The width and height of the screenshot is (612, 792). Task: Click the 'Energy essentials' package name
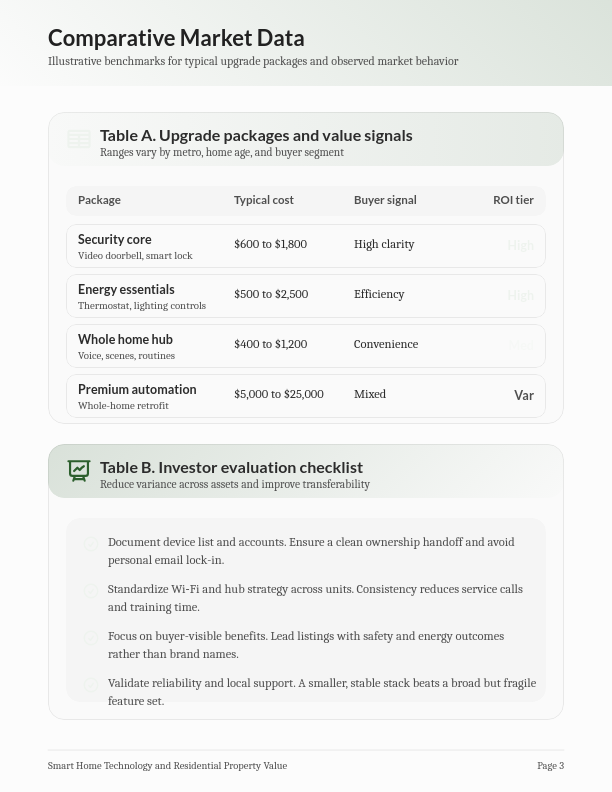click(x=126, y=290)
